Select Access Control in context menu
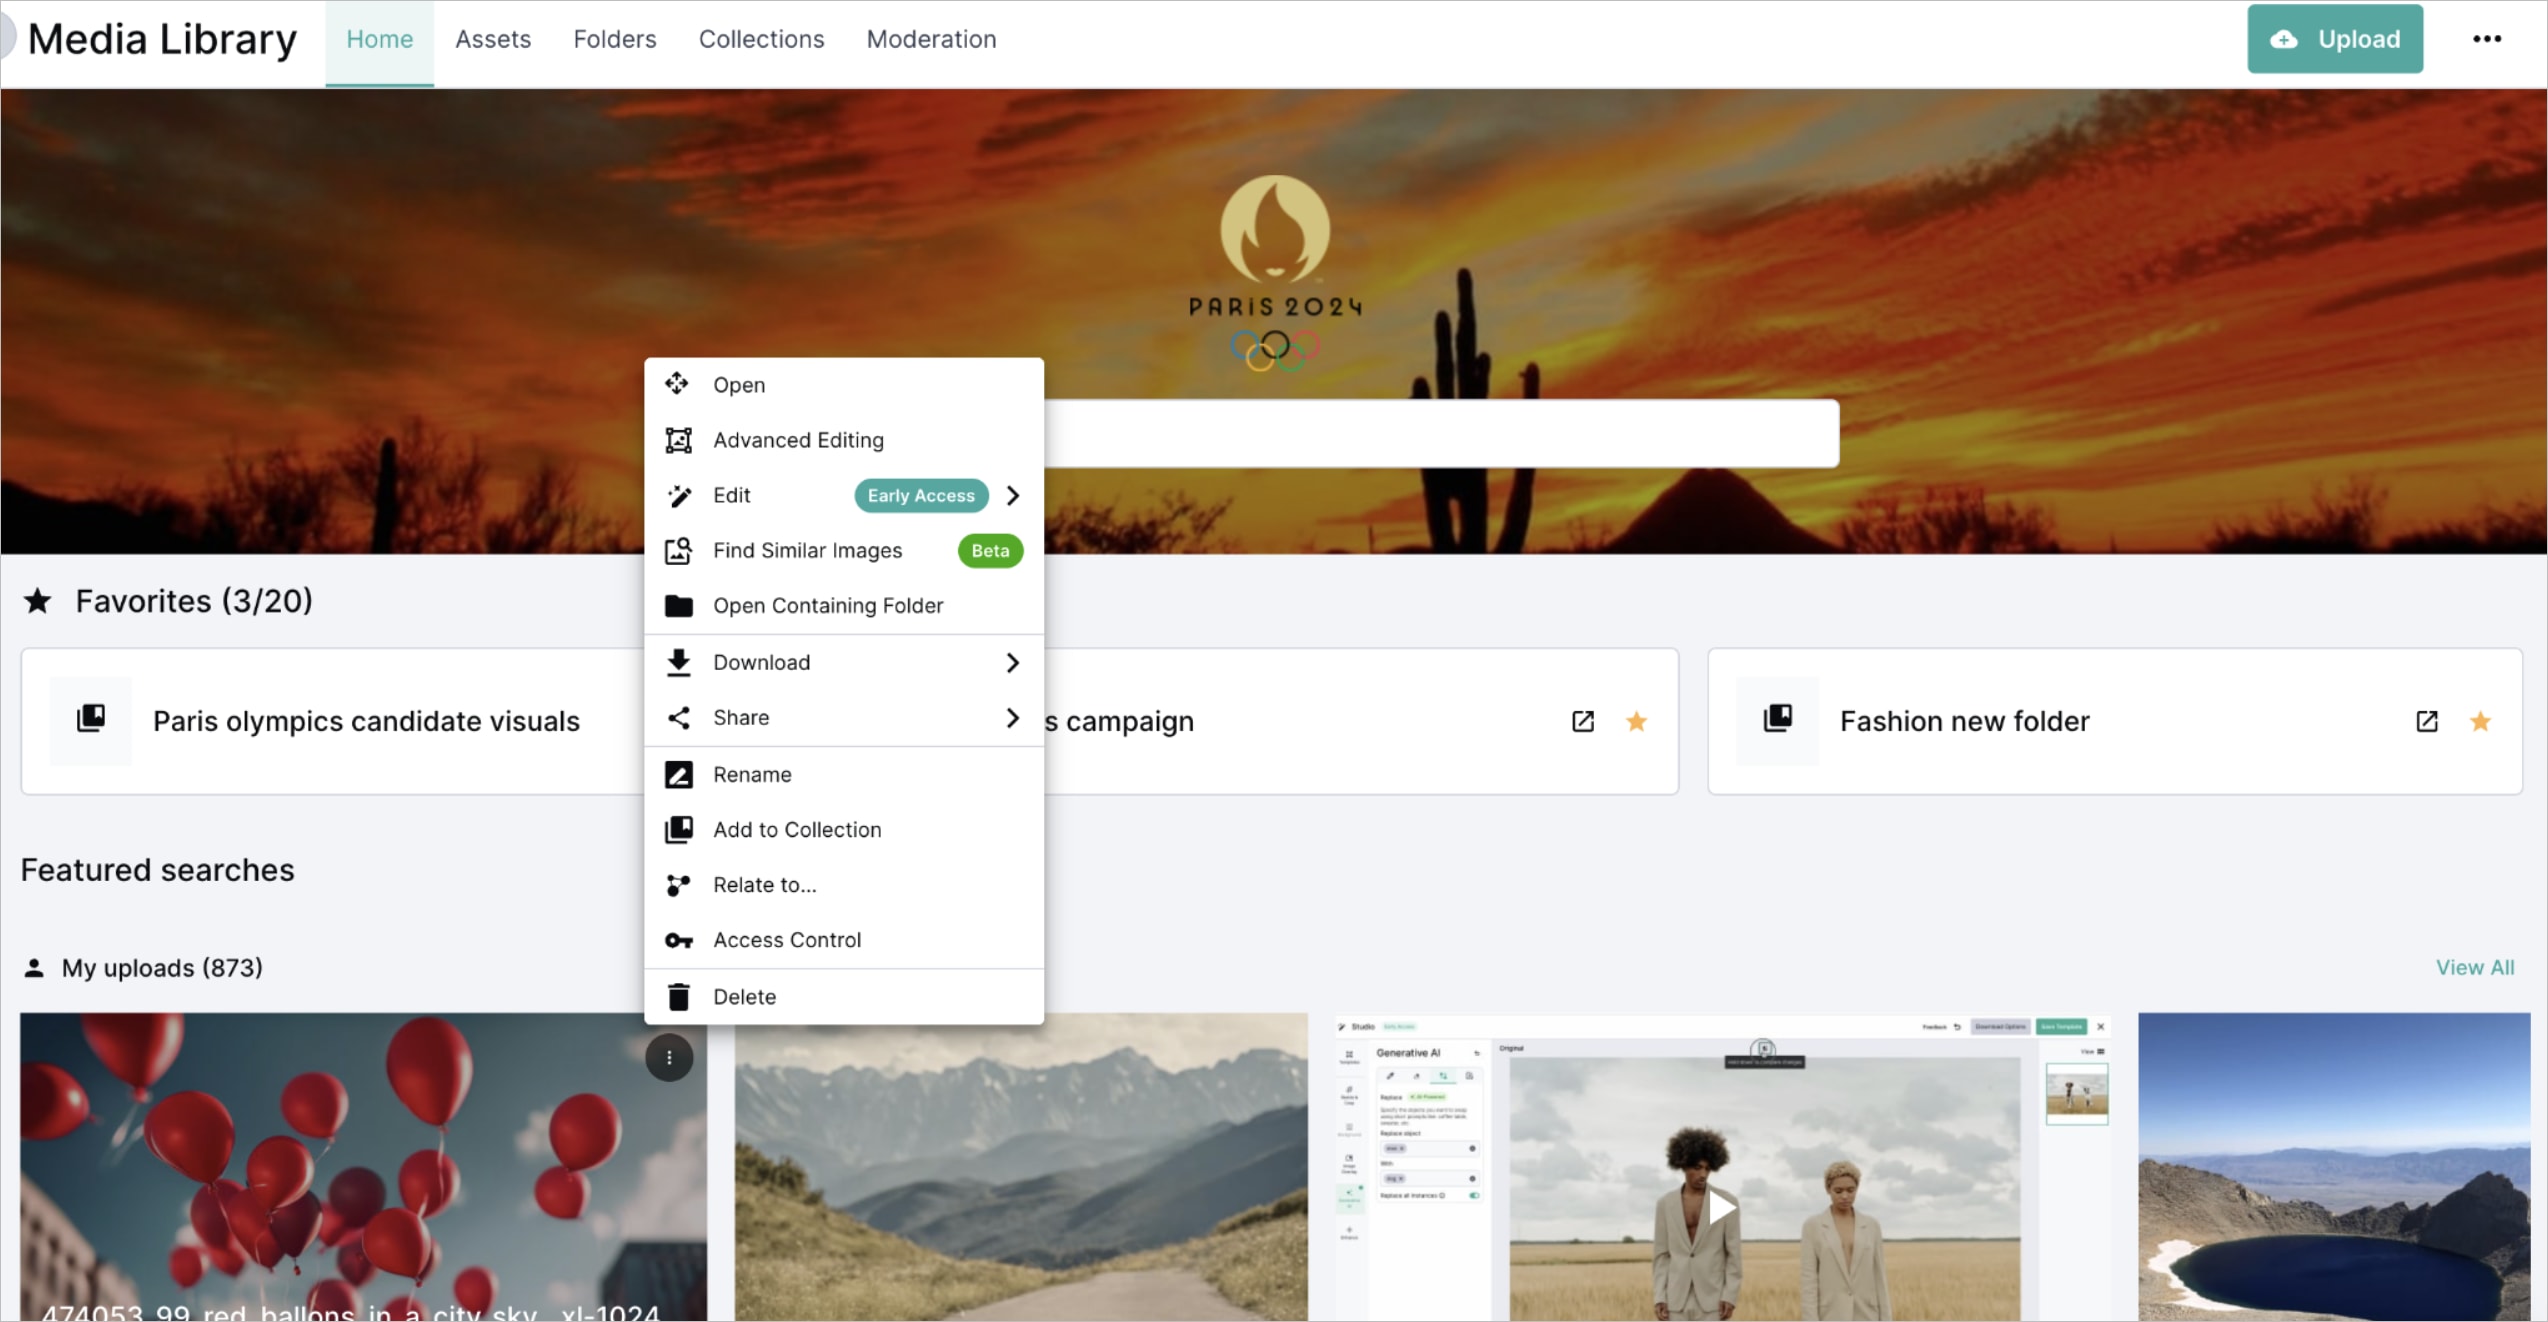This screenshot has width=2548, height=1322. click(x=844, y=940)
